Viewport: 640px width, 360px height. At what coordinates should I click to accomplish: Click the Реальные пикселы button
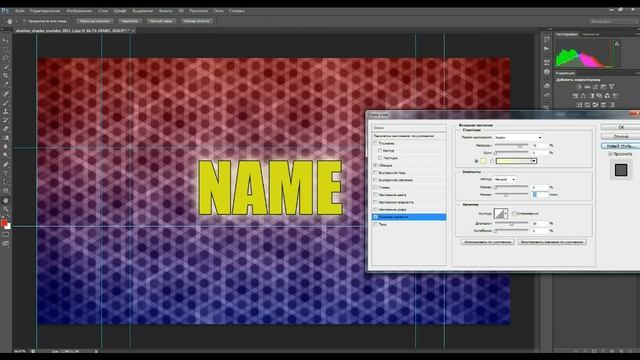(94, 21)
